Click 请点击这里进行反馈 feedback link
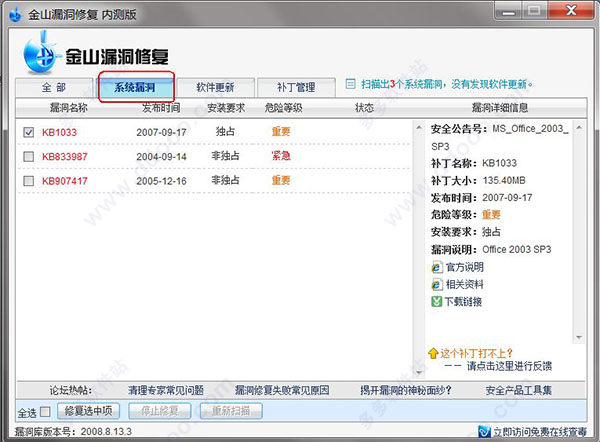Screen dimensions: 600x442 tap(509, 366)
